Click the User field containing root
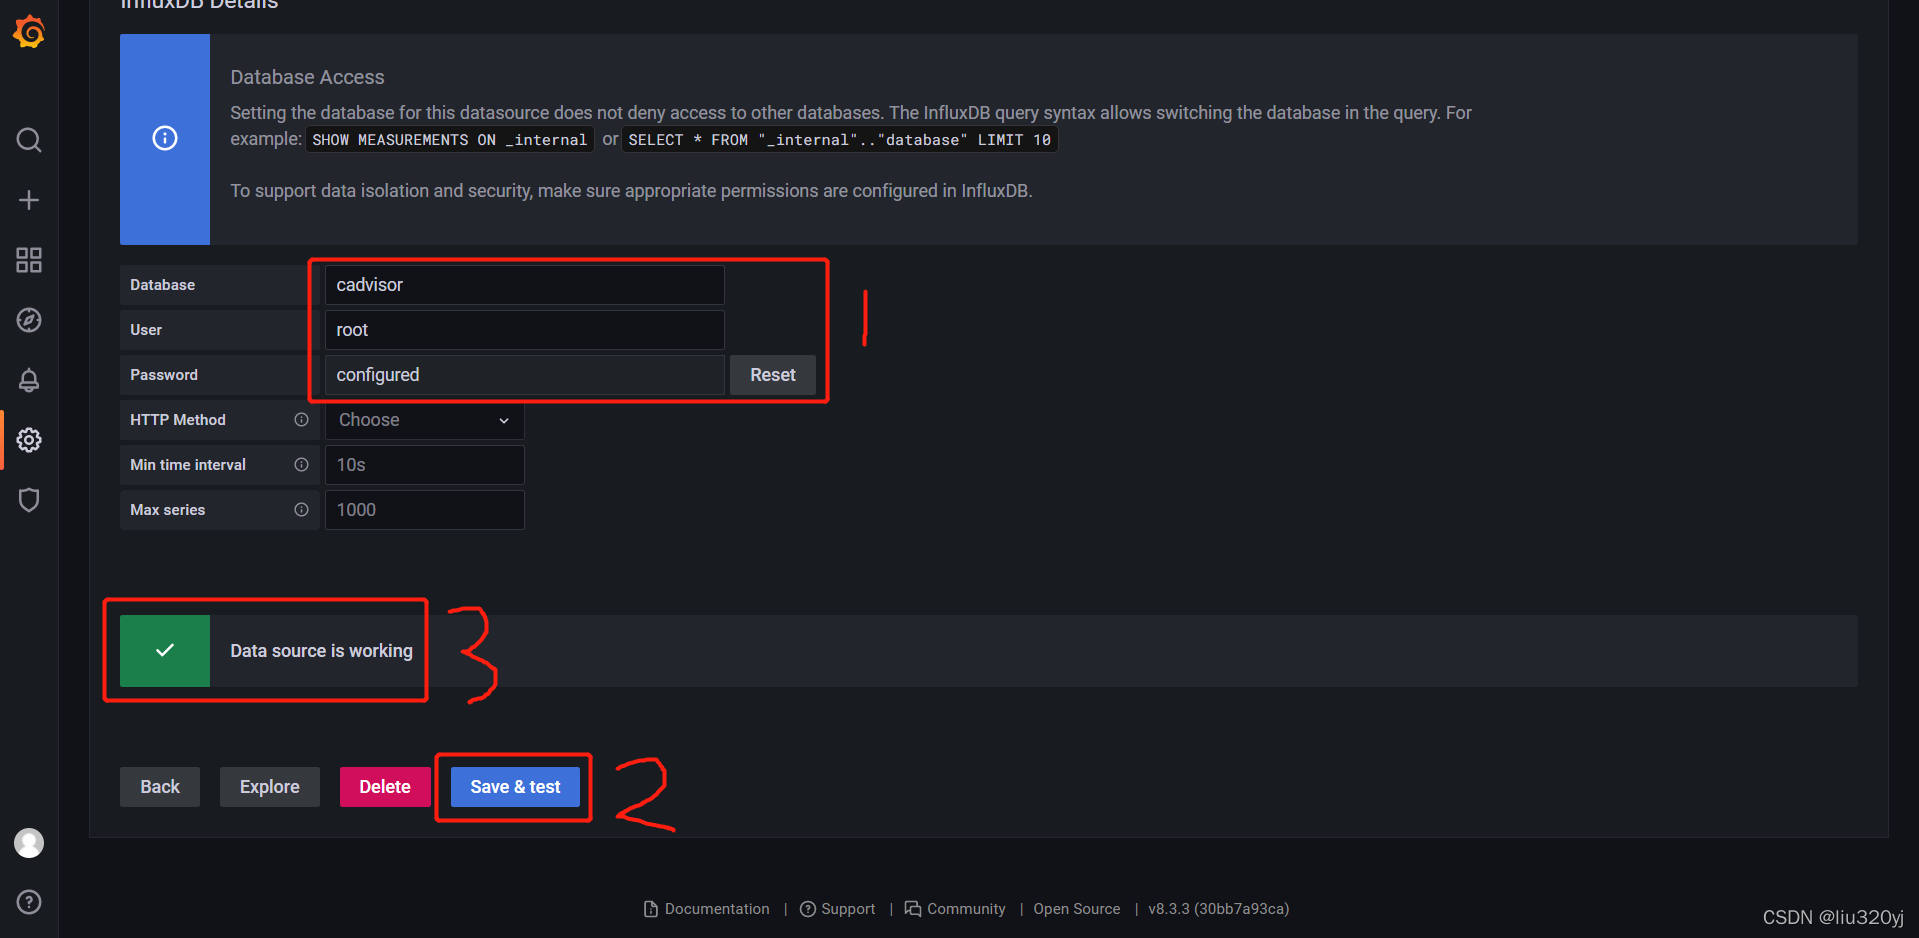Screen dimensions: 1919x938 [524, 330]
